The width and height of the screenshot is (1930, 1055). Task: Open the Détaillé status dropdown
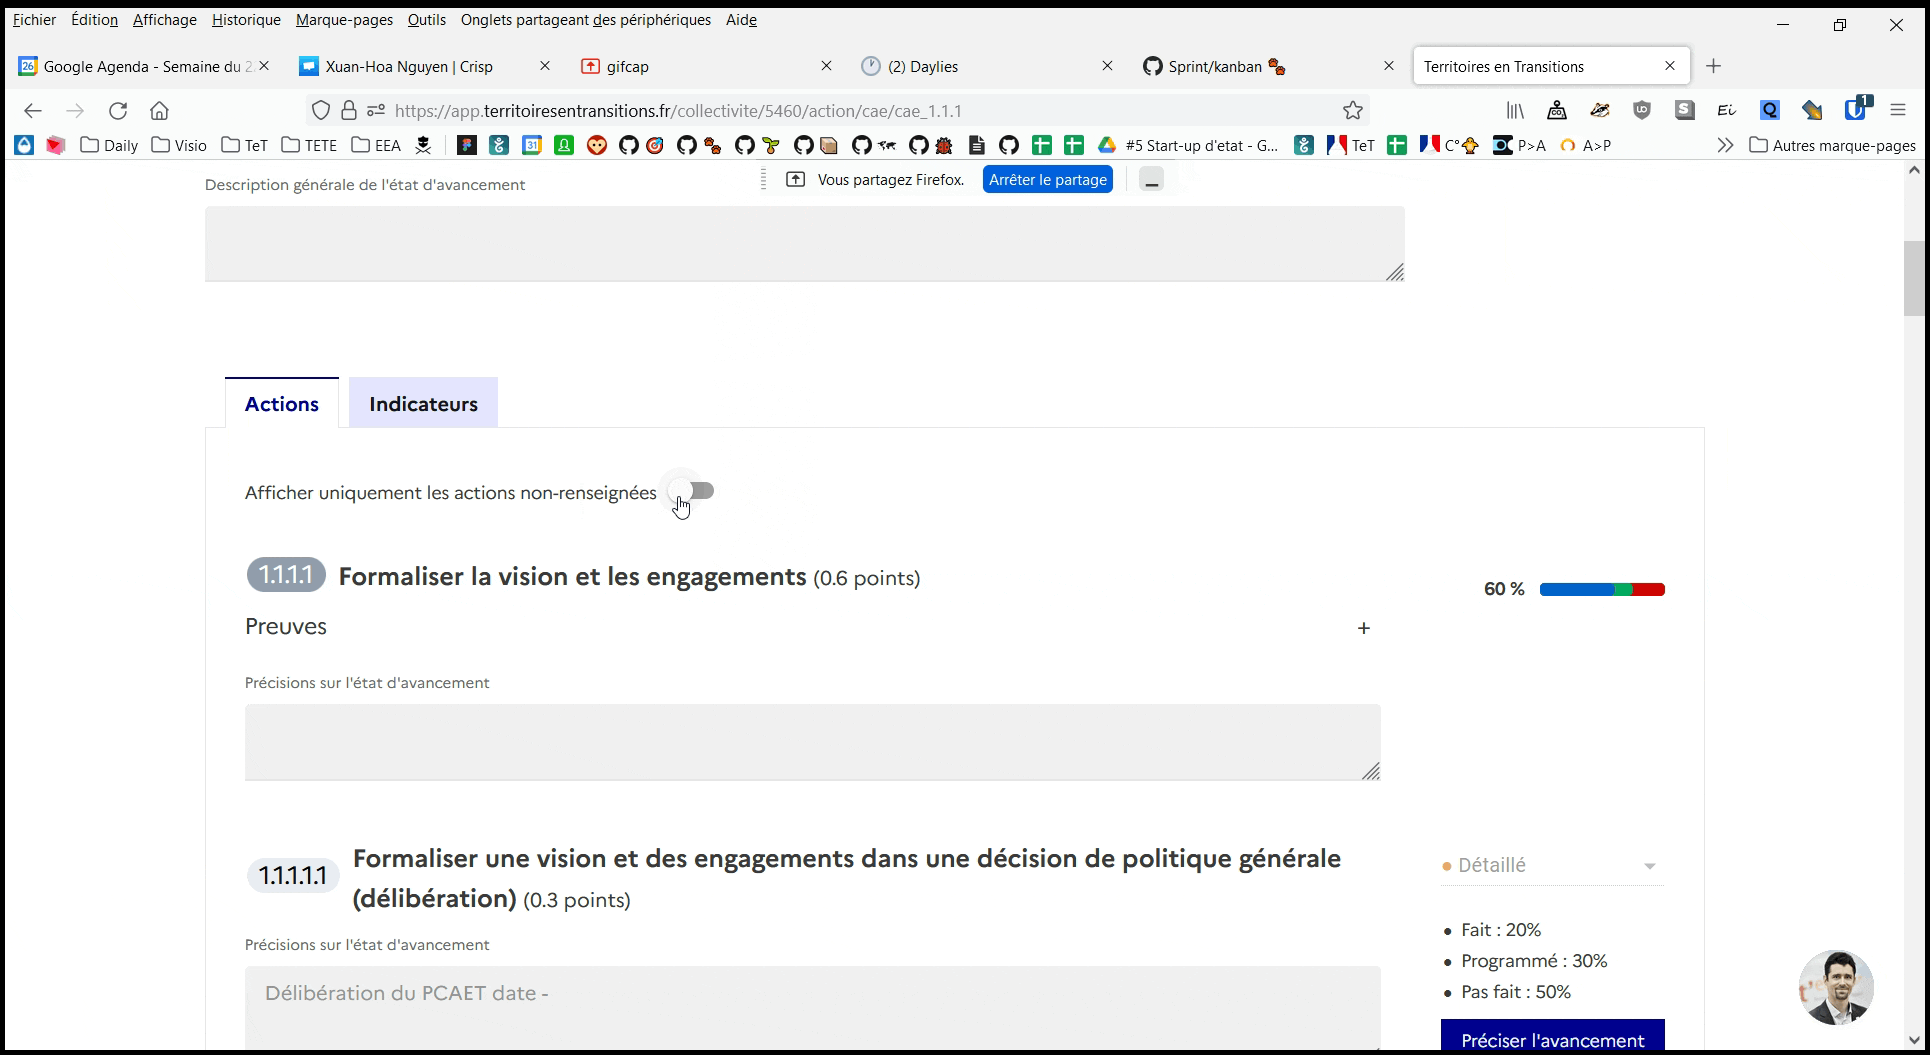click(1550, 866)
